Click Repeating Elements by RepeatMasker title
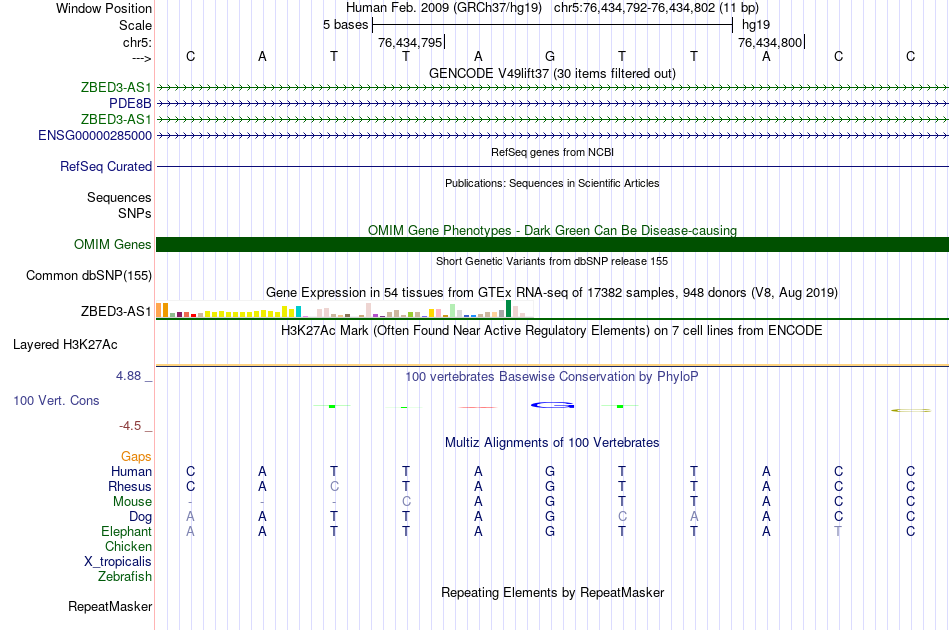Screen dimensions: 950x630 click(x=552, y=592)
